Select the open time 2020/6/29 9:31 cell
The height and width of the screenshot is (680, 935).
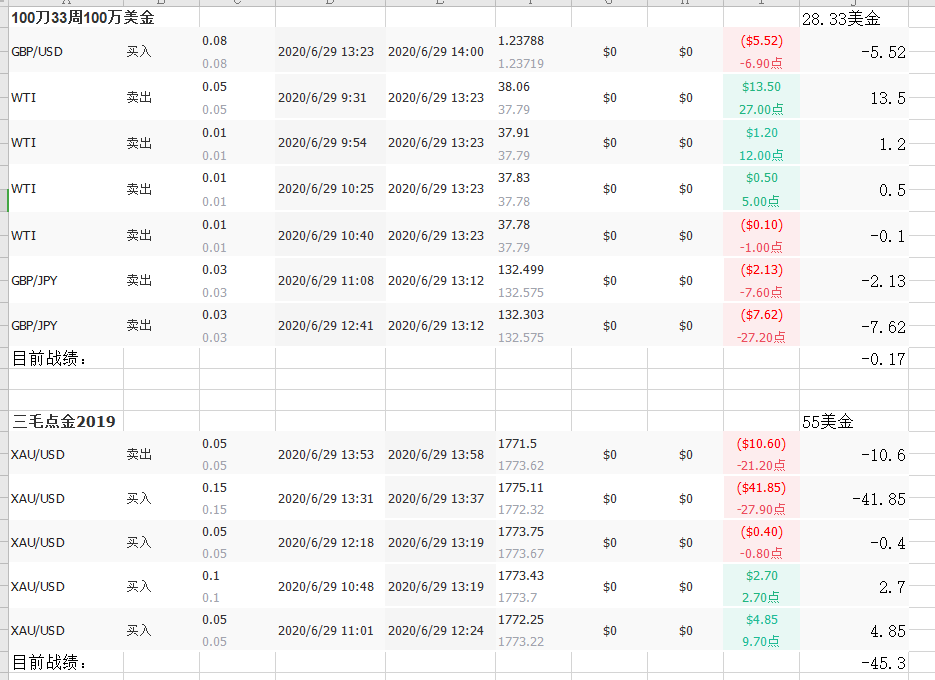coord(323,97)
